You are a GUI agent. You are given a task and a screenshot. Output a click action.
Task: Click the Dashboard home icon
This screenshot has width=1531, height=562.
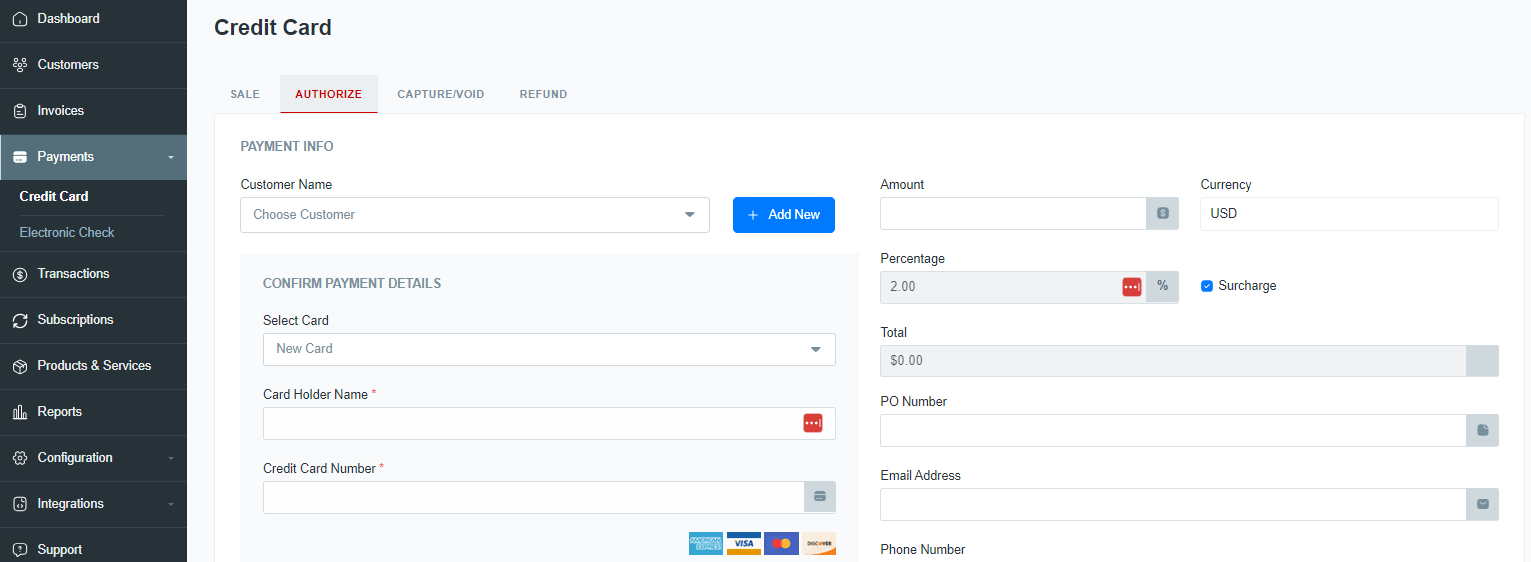pyautogui.click(x=20, y=19)
